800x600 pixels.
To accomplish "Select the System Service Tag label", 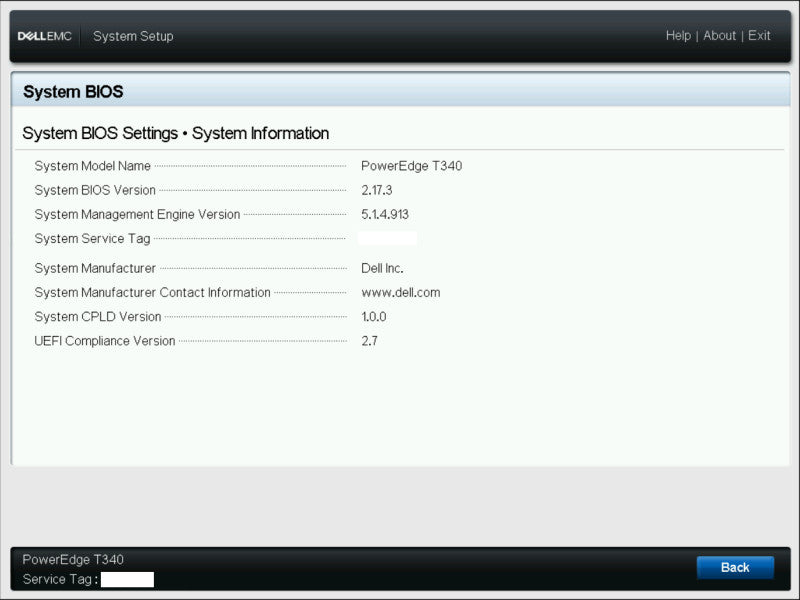I will point(92,239).
